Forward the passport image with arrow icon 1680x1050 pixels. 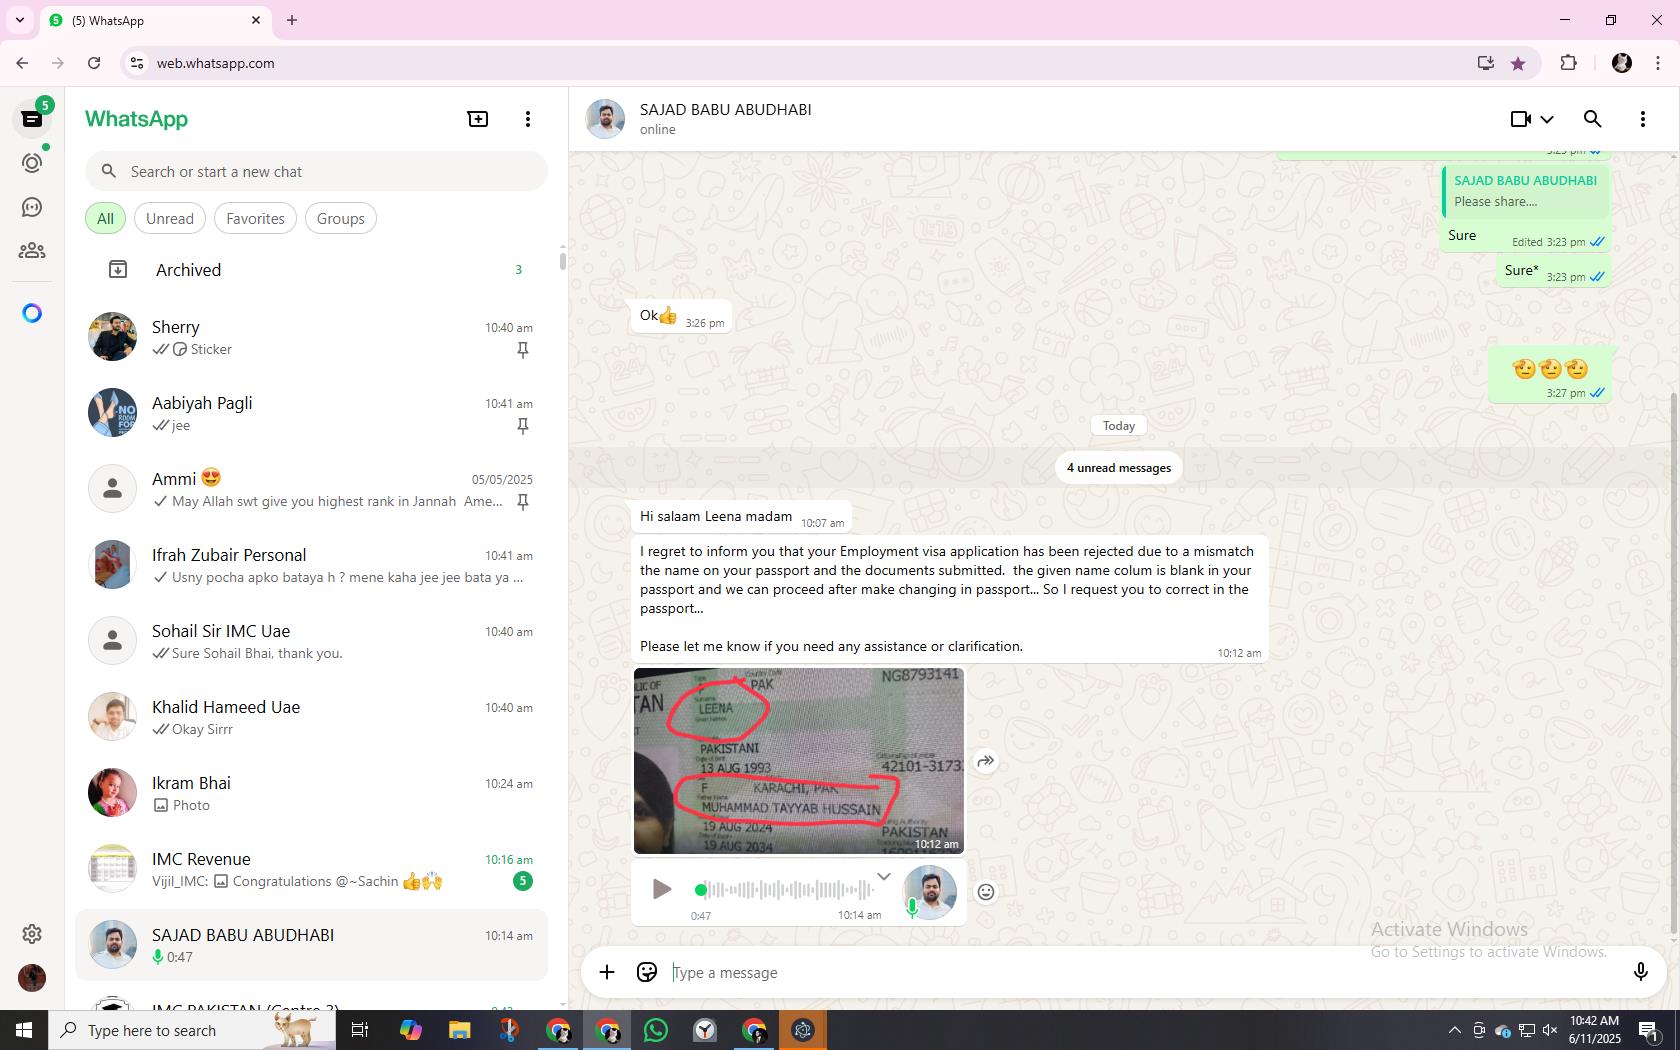[x=986, y=761]
